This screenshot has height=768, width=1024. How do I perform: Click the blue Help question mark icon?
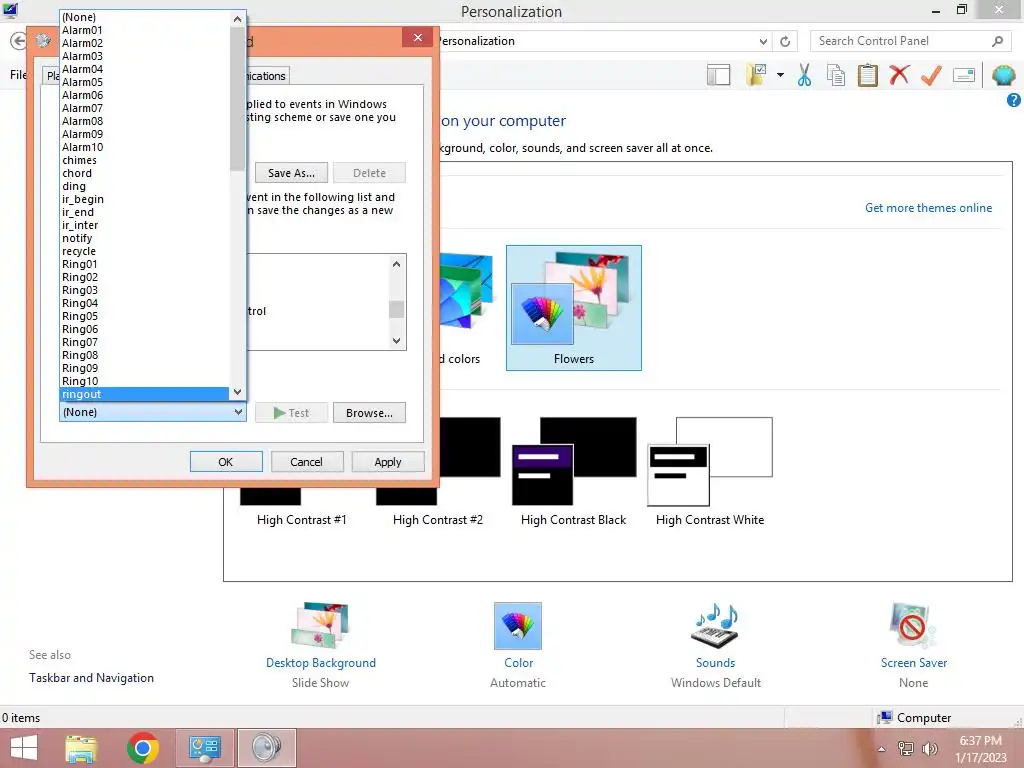point(1014,100)
